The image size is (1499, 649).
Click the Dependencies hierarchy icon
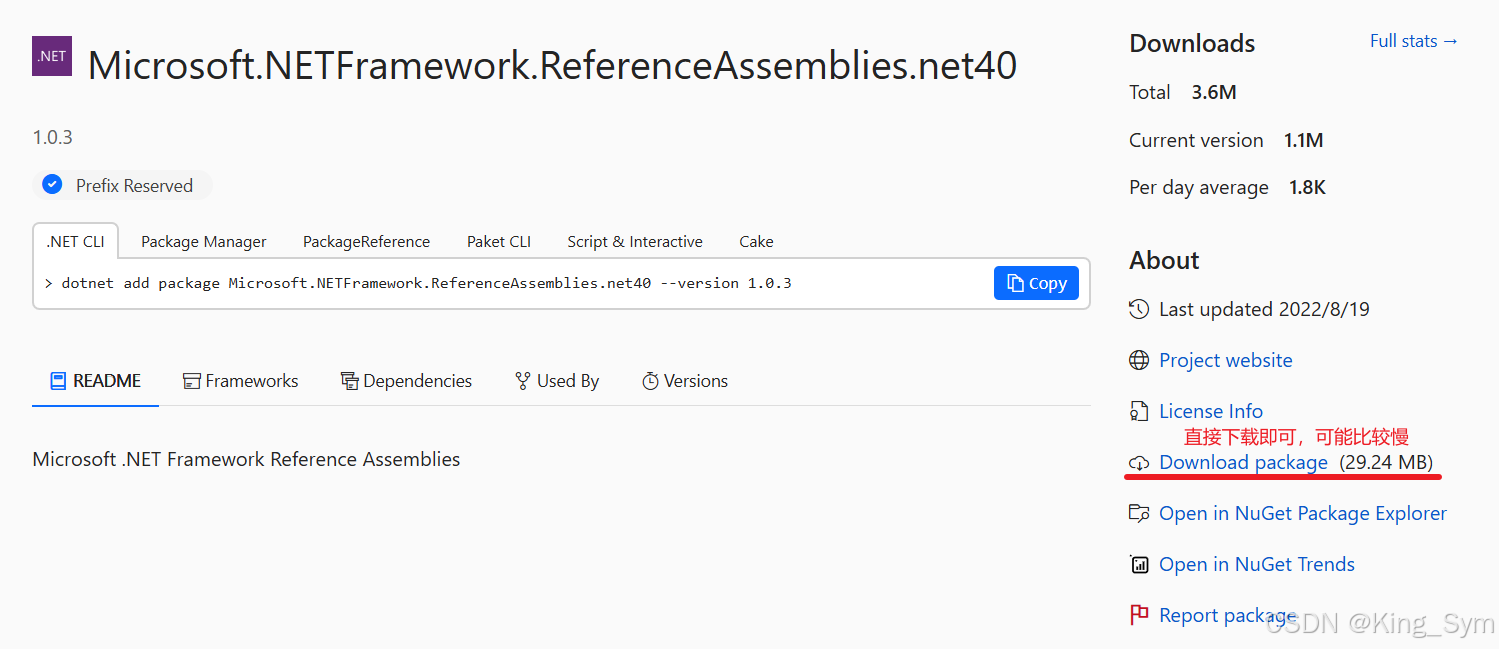point(348,380)
